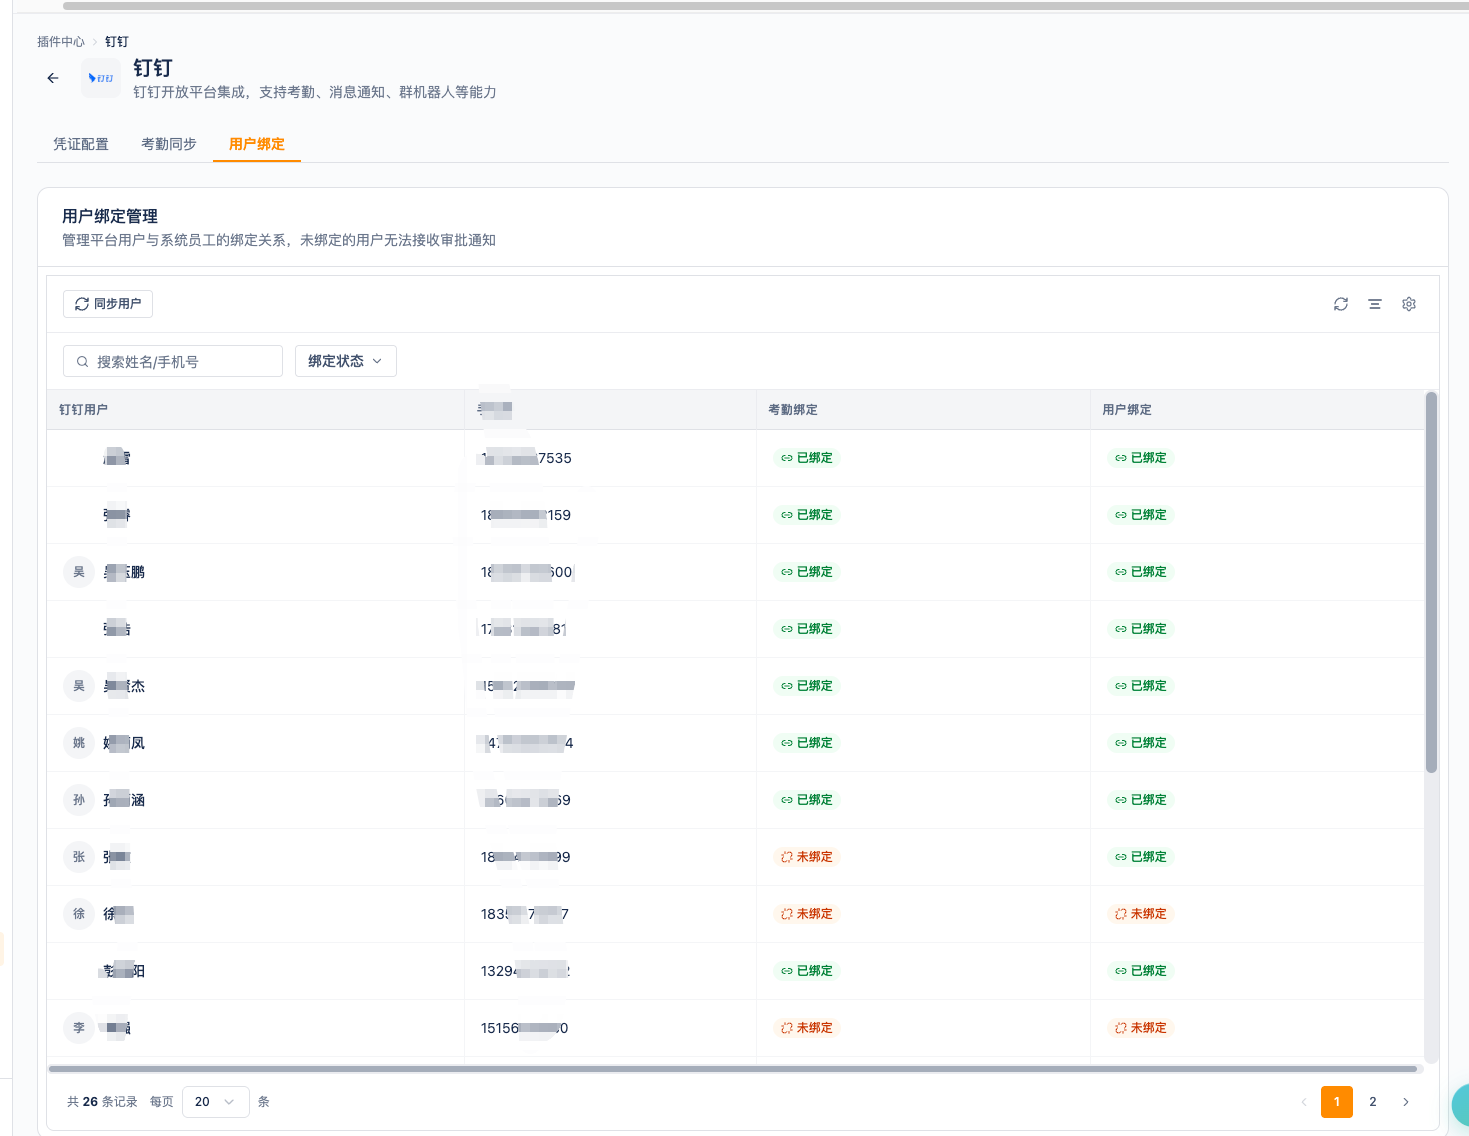Viewport: 1469px width, 1136px height.
Task: Open the page size 20 dropdown
Action: click(x=215, y=1102)
